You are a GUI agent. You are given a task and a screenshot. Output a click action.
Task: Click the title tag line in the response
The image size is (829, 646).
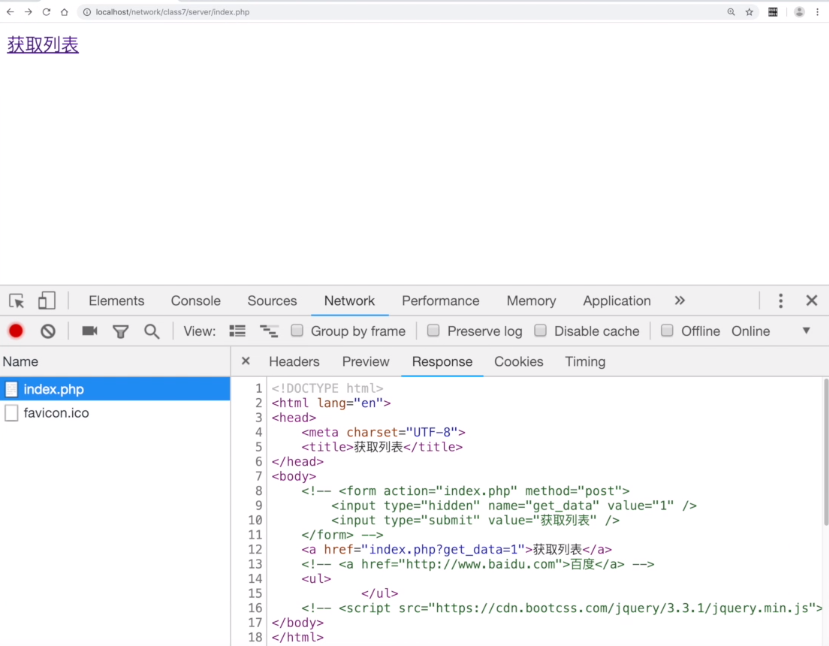[x=382, y=447]
